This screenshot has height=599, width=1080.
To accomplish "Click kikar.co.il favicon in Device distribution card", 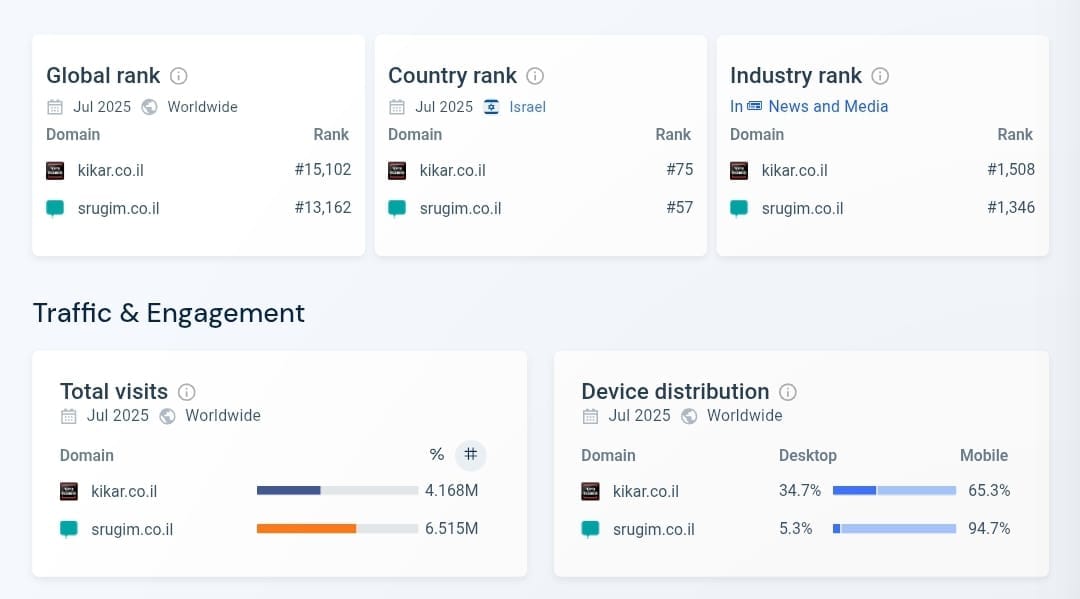I will [x=590, y=491].
